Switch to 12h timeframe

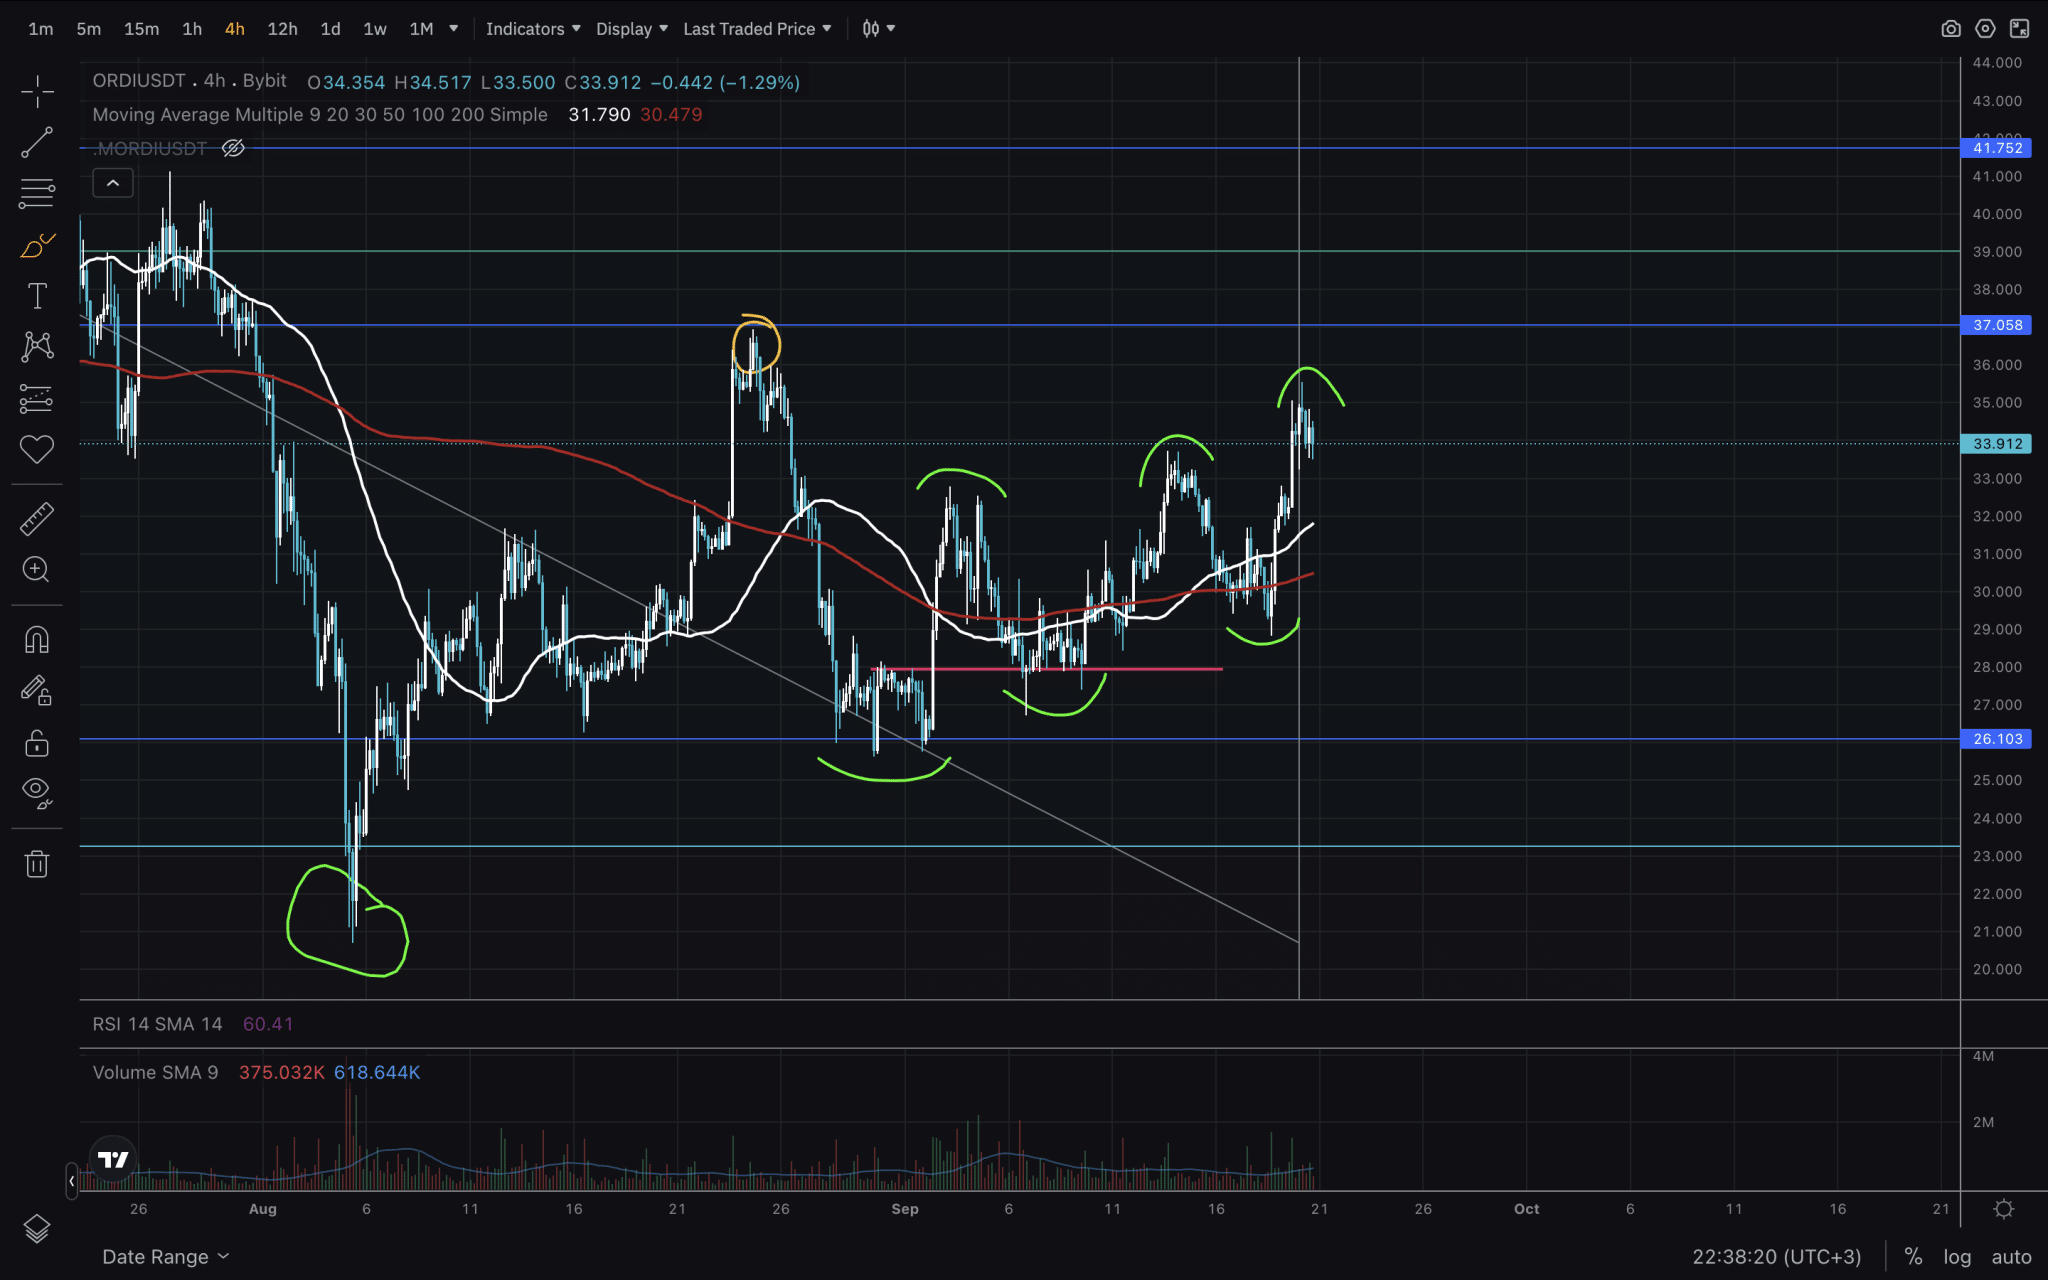click(x=282, y=29)
